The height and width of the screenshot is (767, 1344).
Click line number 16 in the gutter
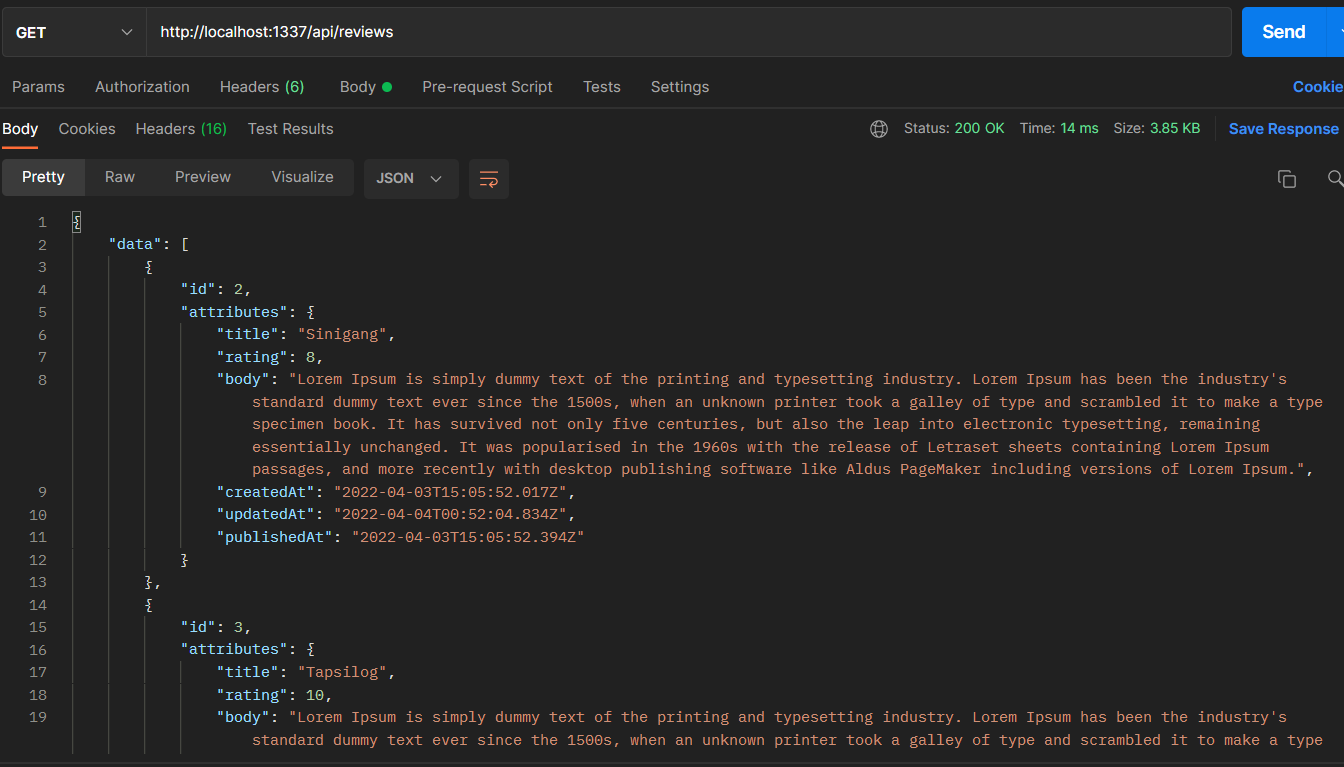pyautogui.click(x=38, y=650)
